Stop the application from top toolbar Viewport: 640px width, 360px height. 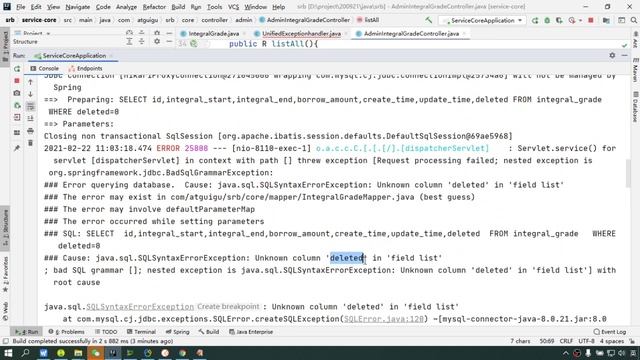pyautogui.click(x=591, y=20)
